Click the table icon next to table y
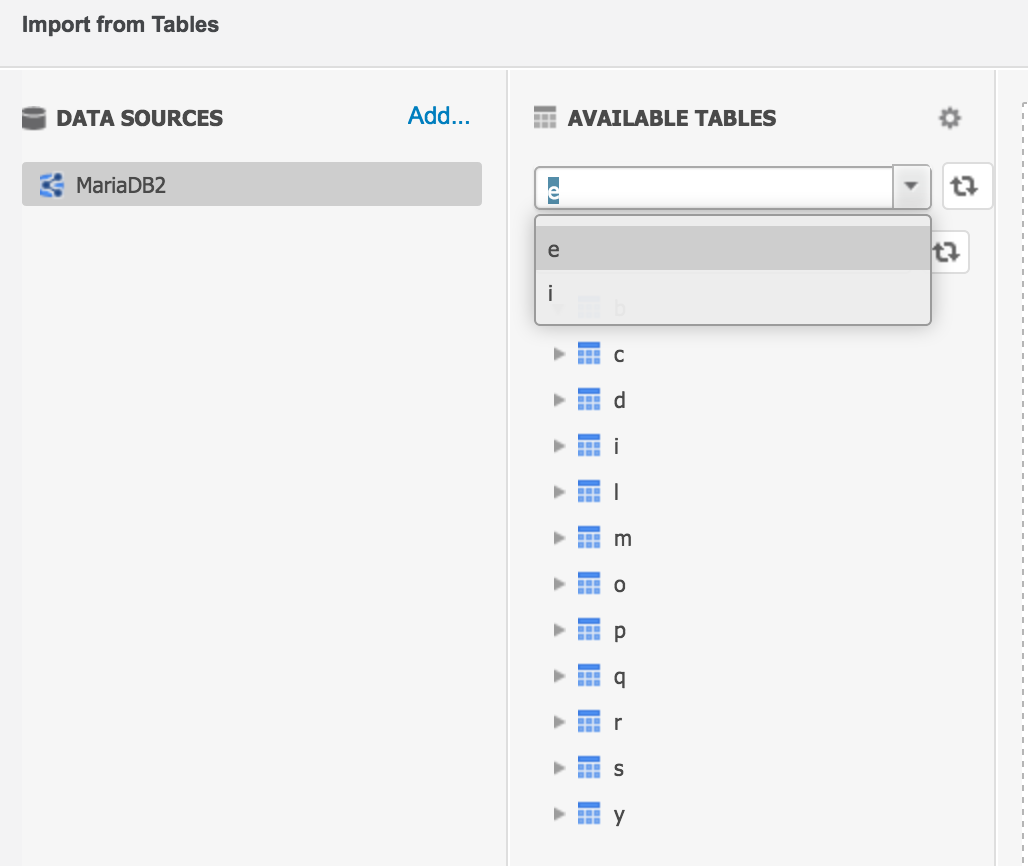This screenshot has width=1028, height=866. (589, 814)
